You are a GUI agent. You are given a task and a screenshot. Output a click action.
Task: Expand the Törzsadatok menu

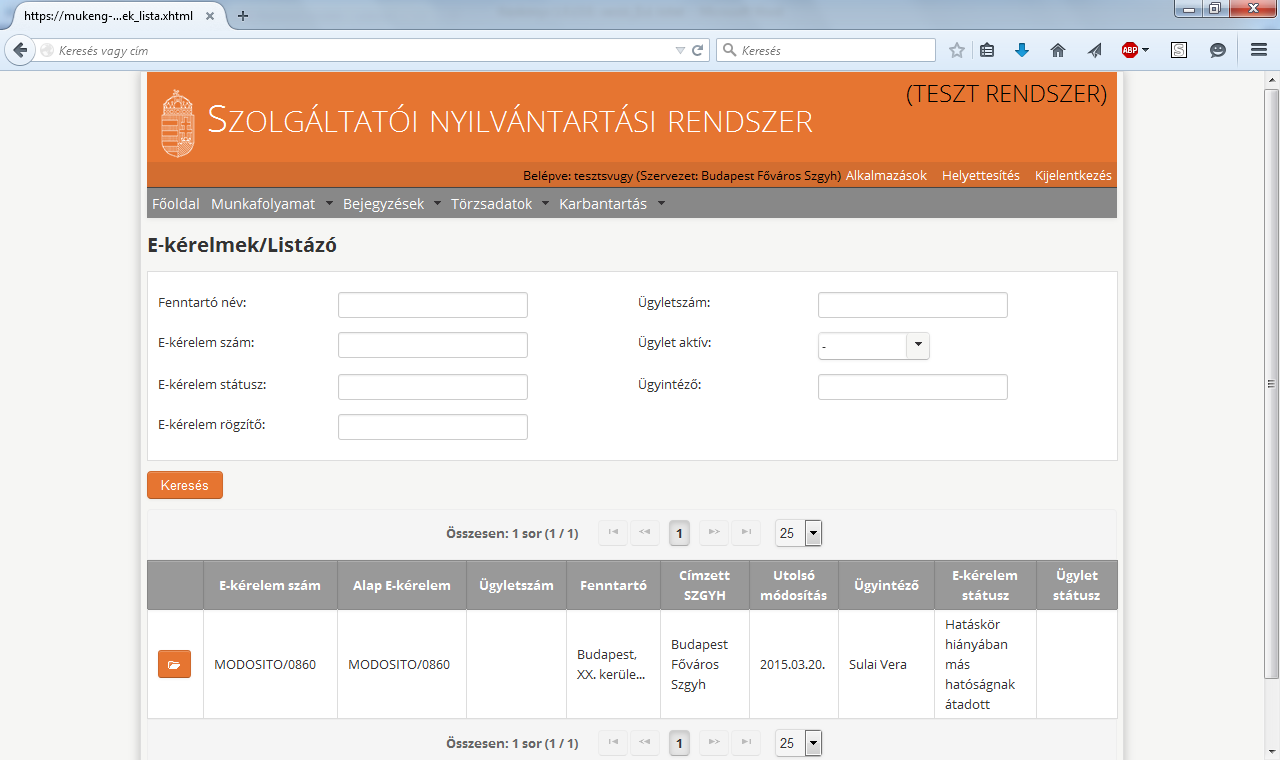(500, 204)
